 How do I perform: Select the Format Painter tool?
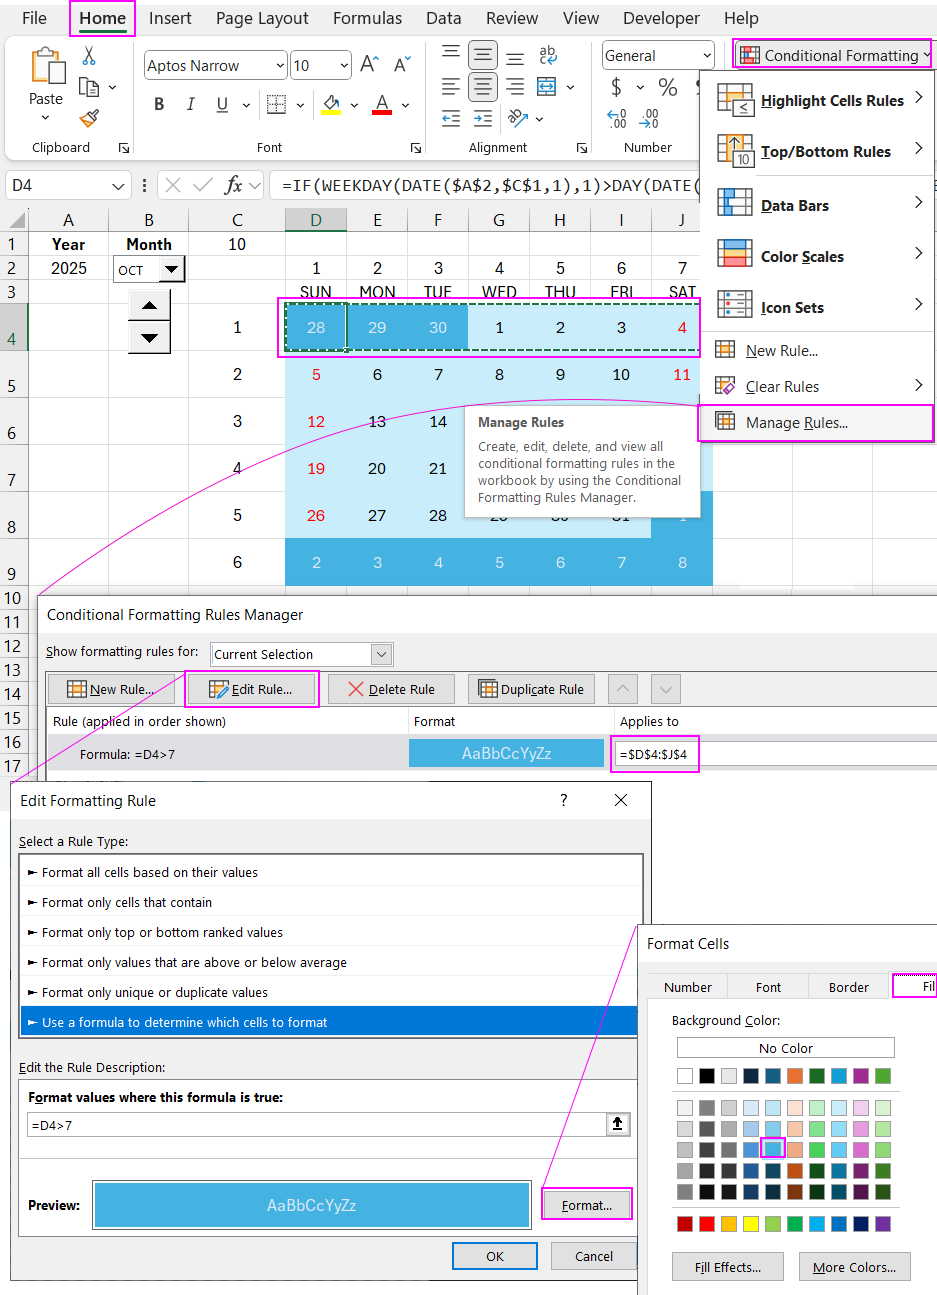click(x=88, y=118)
